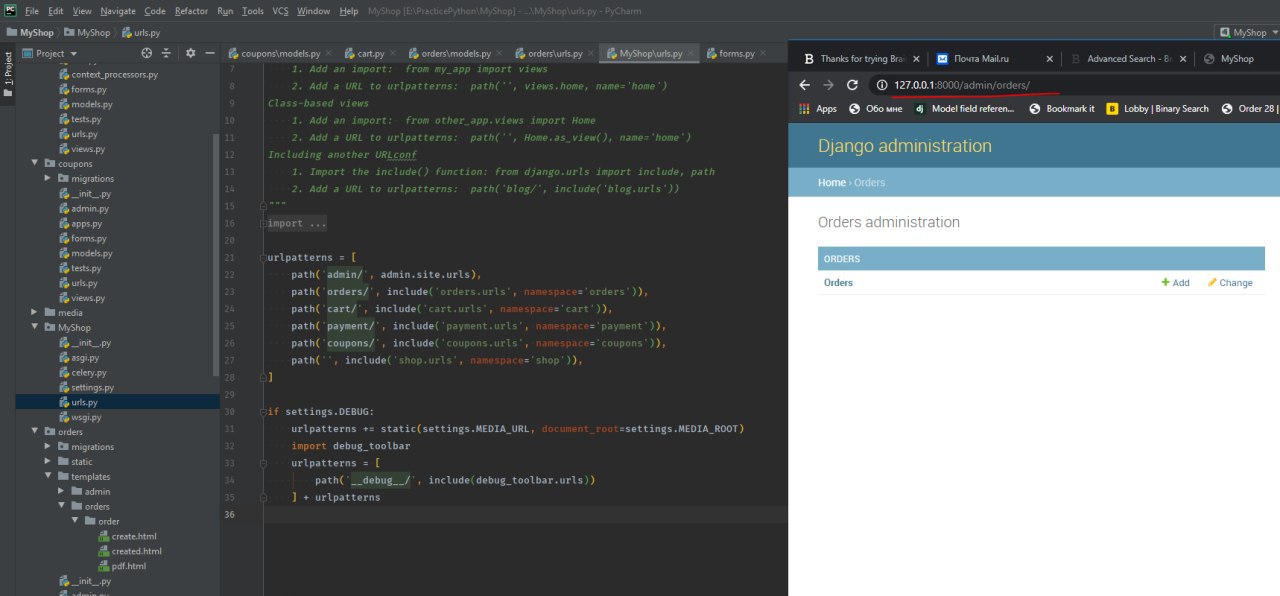Open the Apps bookmark shortcut
This screenshot has height=596, width=1280.
(818, 109)
